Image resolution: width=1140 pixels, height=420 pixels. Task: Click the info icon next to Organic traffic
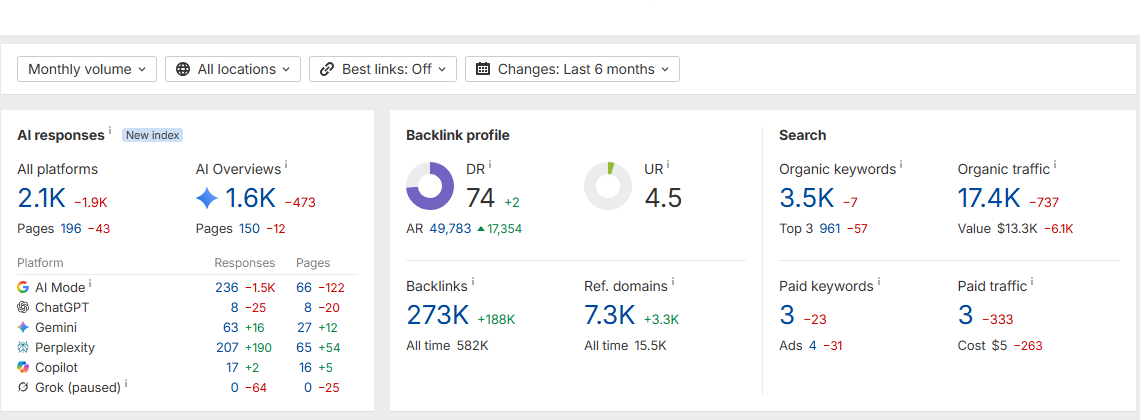(1055, 165)
